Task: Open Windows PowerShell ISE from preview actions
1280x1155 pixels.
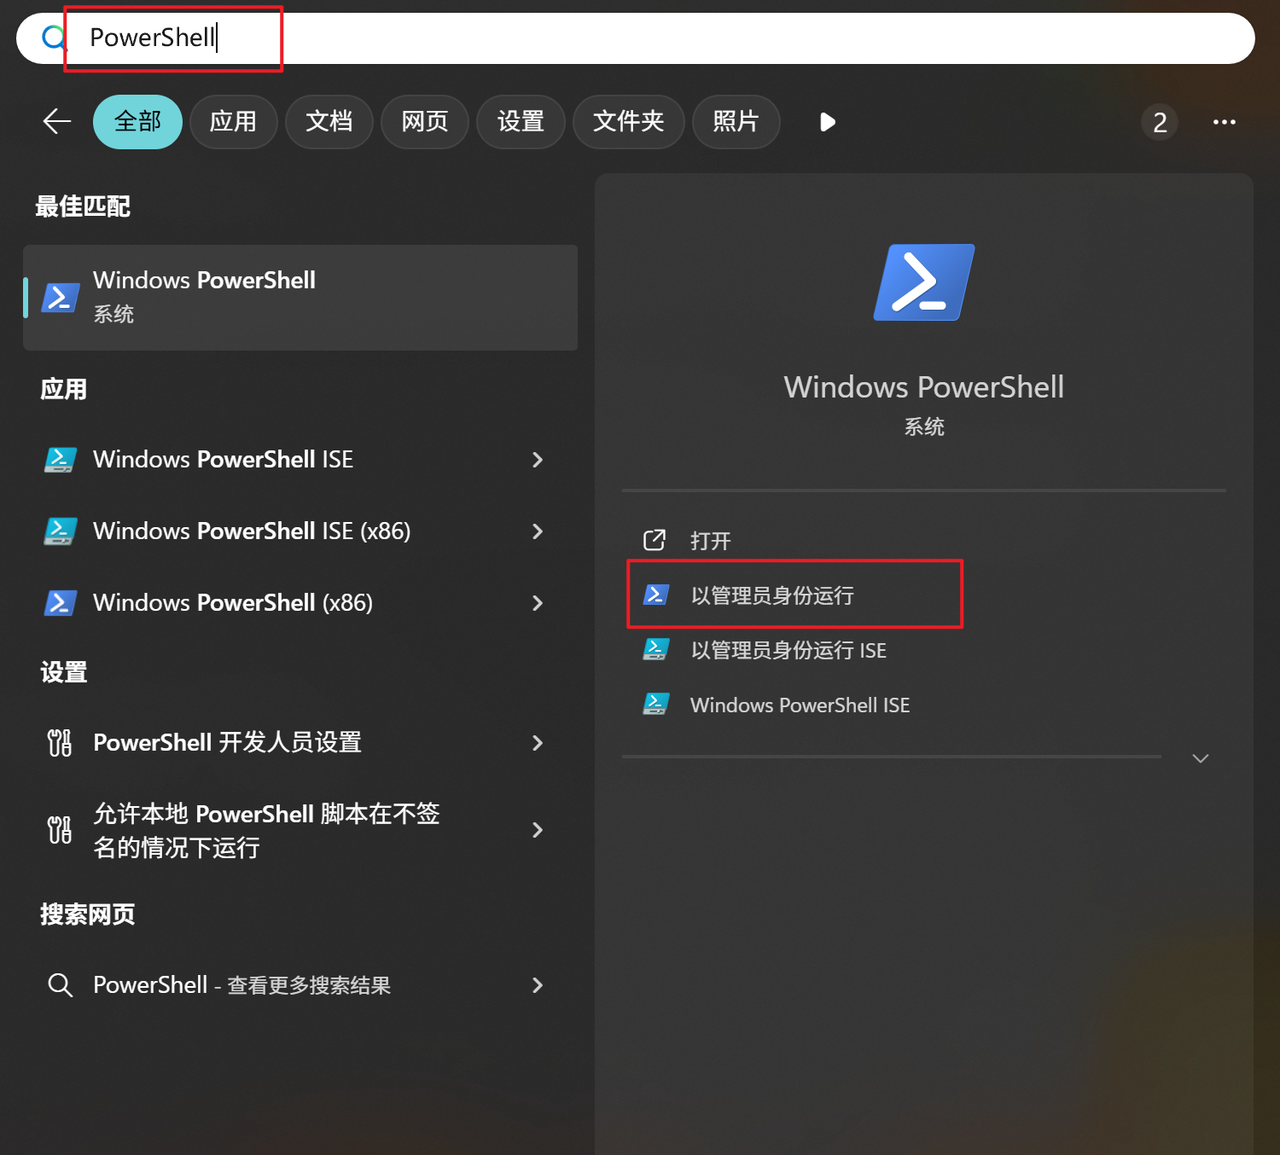Action: [924, 705]
